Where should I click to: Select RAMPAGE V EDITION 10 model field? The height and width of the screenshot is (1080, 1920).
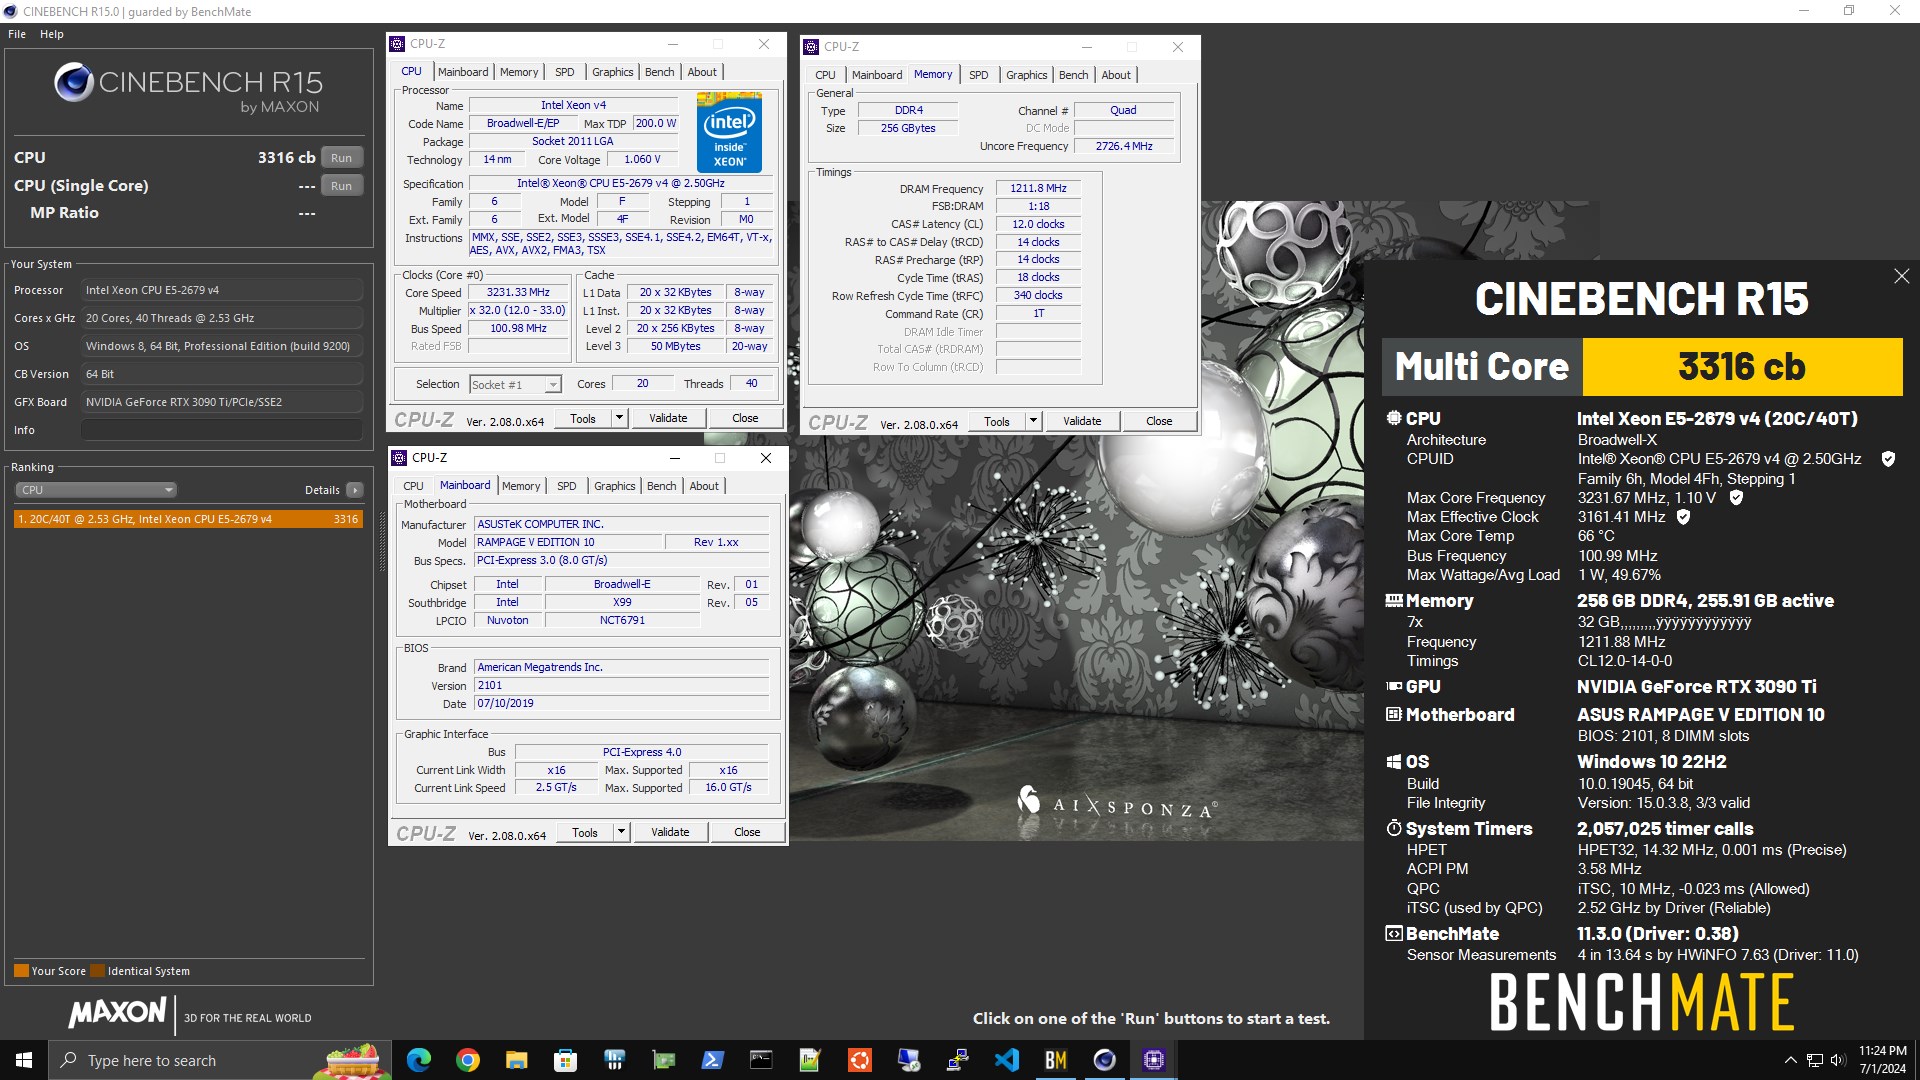coord(568,542)
